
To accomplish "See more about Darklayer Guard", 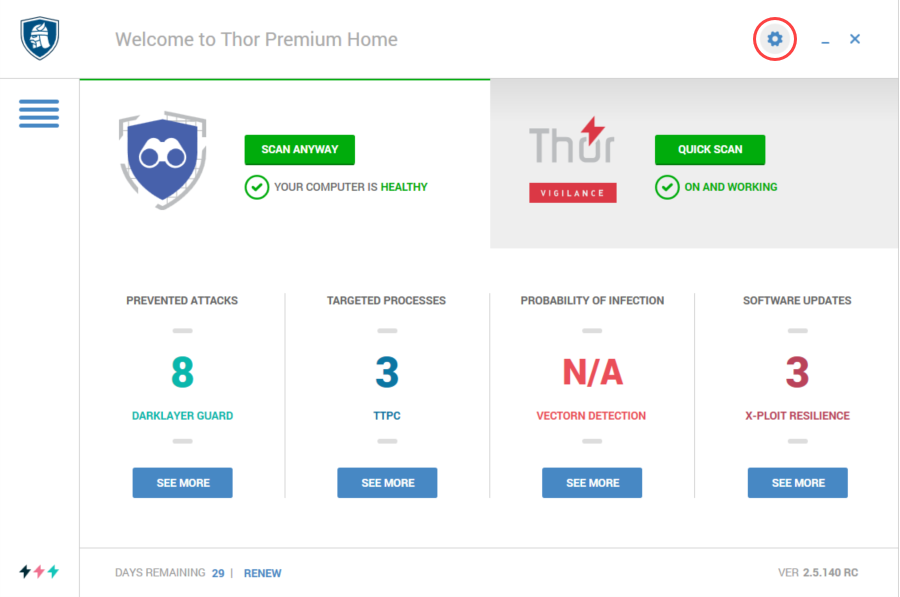I will (x=183, y=483).
